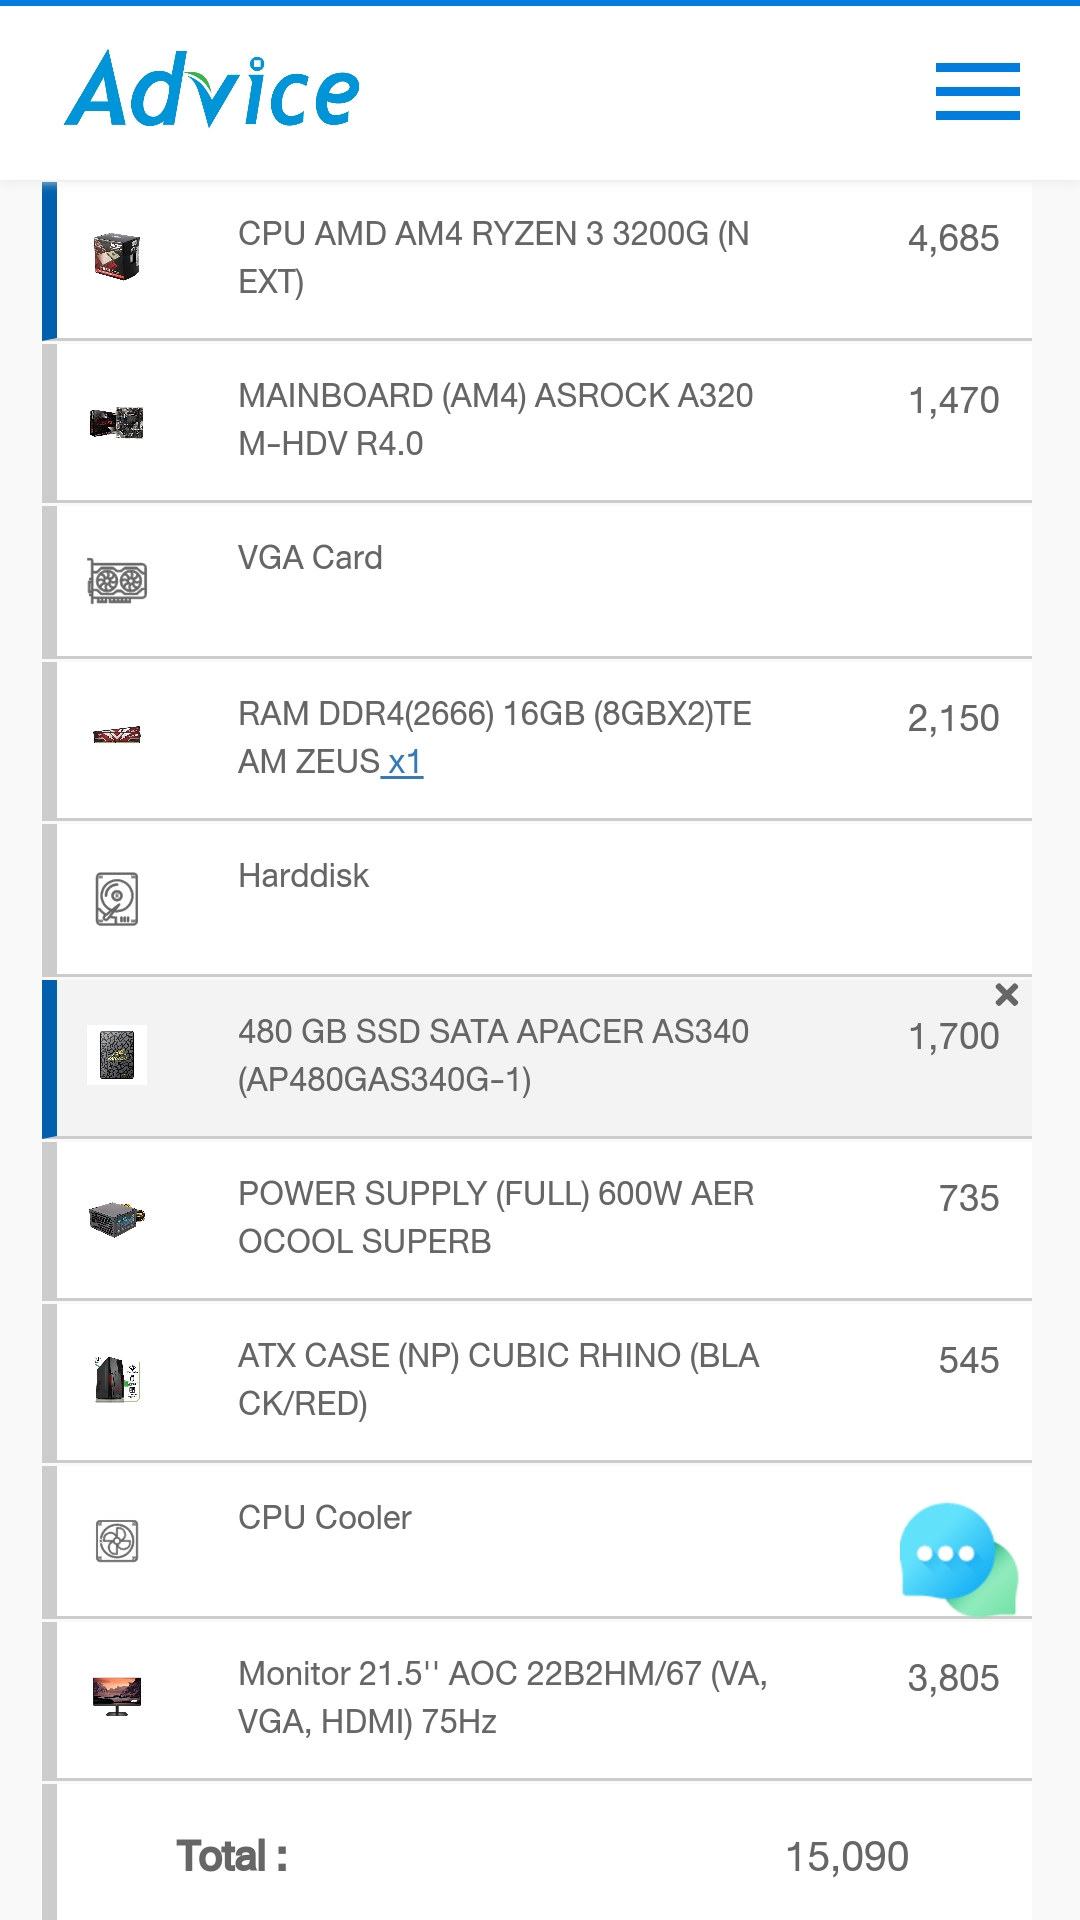Click the Cubic Rhino case thumbnail
The width and height of the screenshot is (1080, 1920).
tap(117, 1379)
